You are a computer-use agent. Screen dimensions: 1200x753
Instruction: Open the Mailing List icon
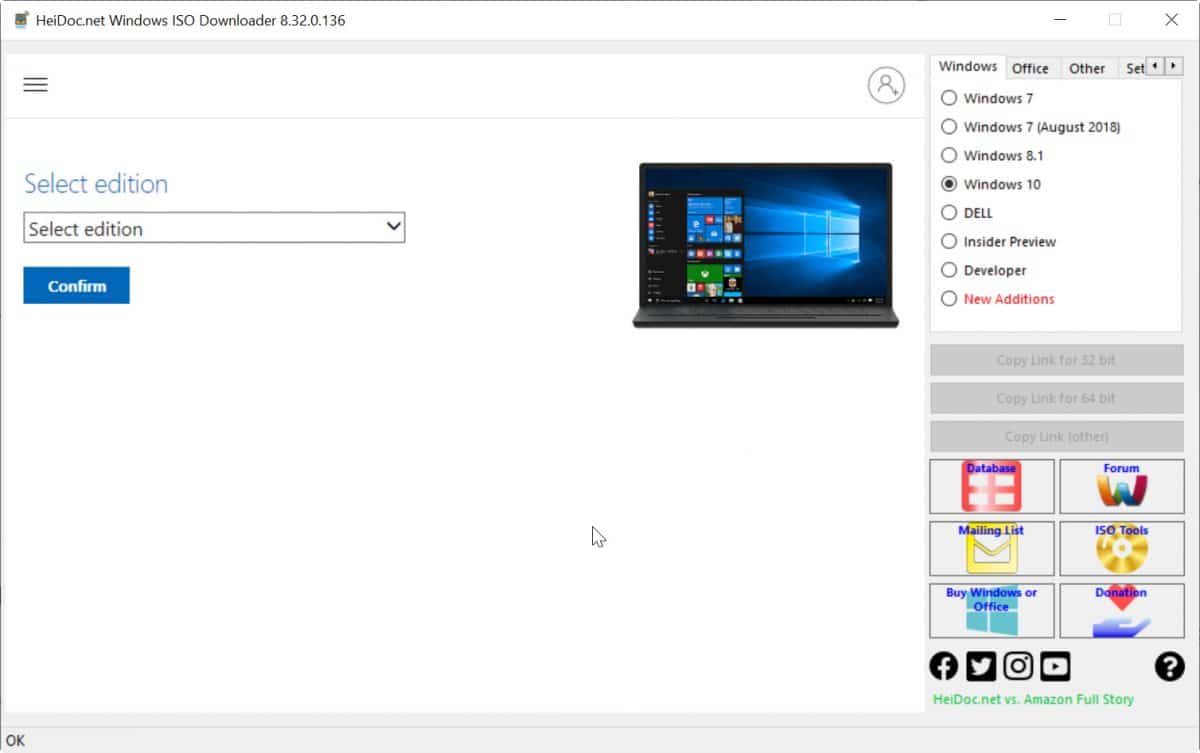click(991, 548)
